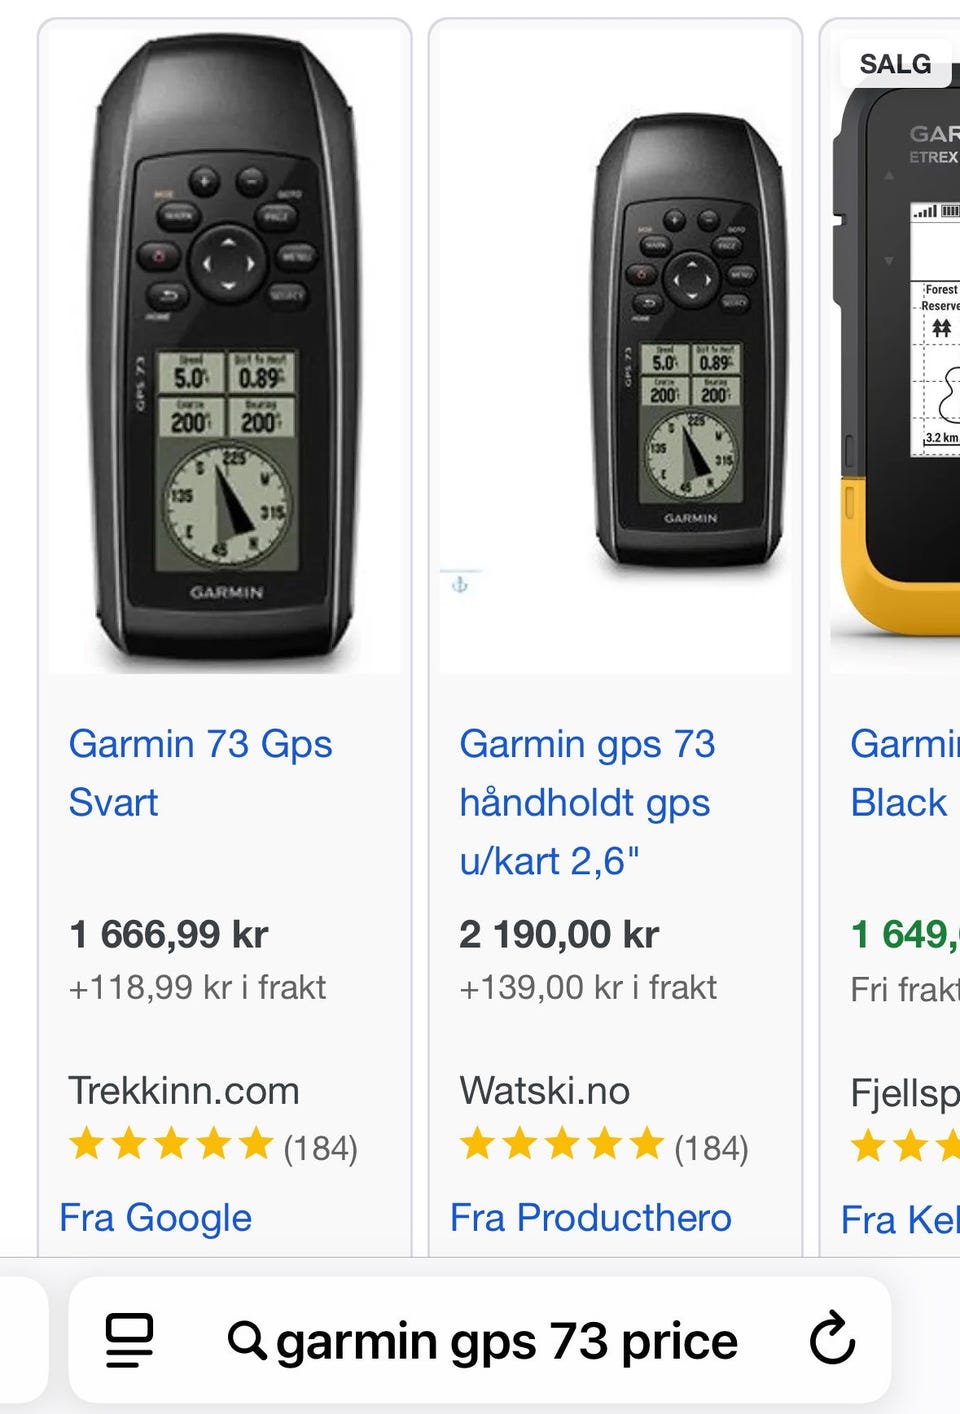Tap the address bar with garmin gps 73 price
This screenshot has width=960, height=1414.
coord(506,1340)
